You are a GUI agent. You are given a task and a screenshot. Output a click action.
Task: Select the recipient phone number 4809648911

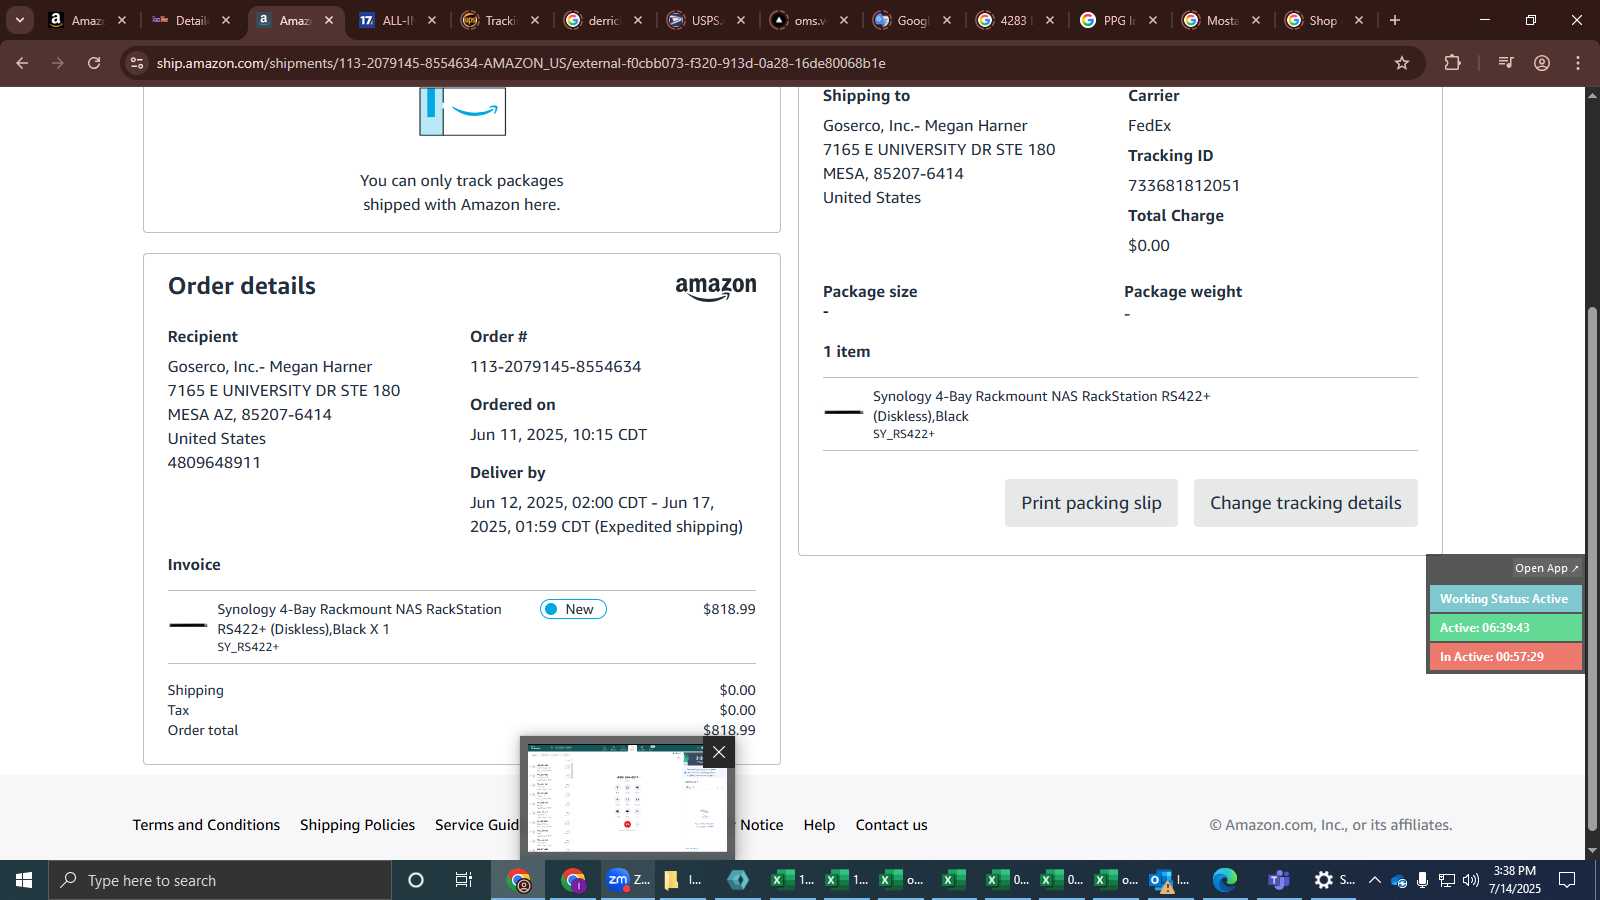pyautogui.click(x=214, y=463)
